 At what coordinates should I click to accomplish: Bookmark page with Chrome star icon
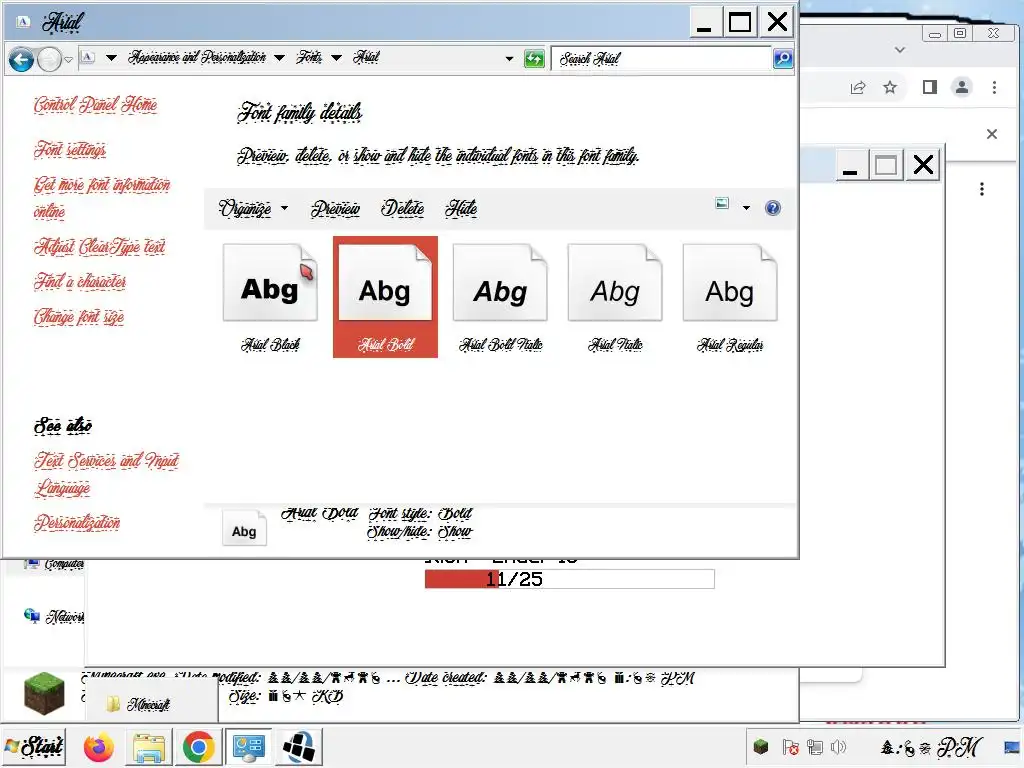889,88
